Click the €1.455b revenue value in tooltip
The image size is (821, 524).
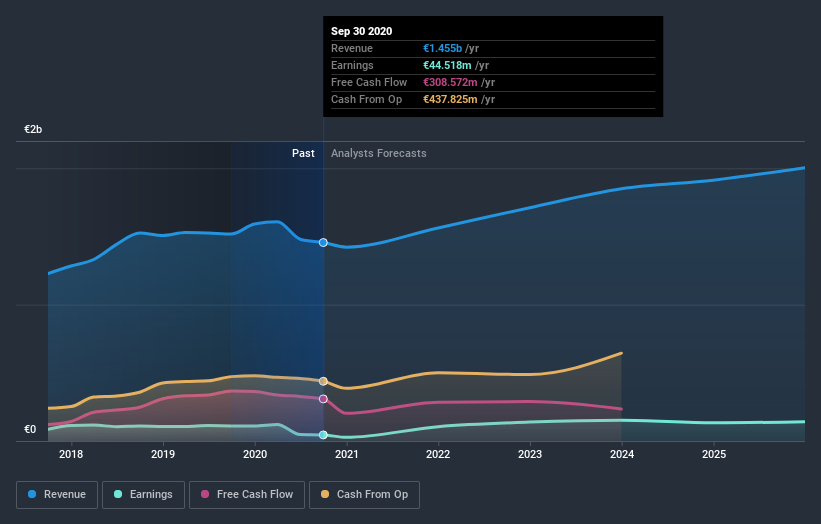pos(442,48)
